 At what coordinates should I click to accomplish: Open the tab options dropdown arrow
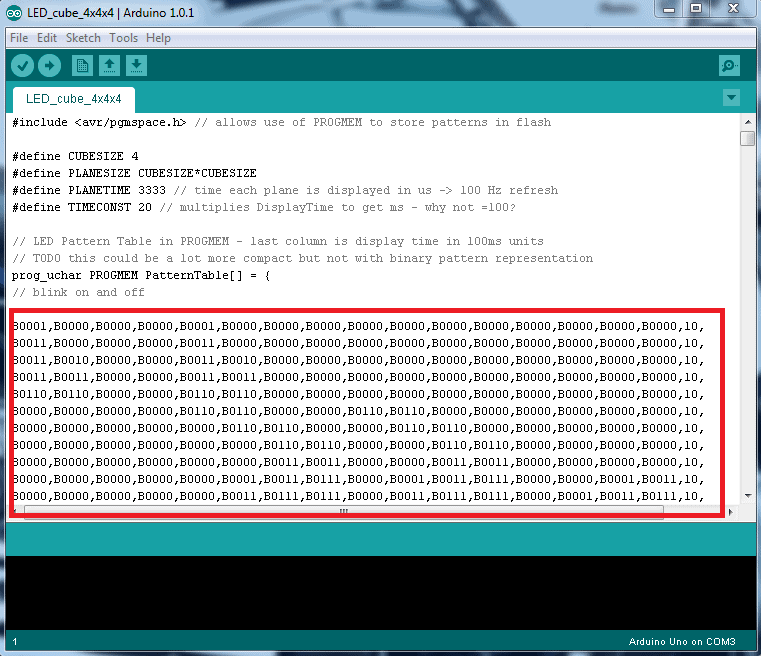point(731,98)
